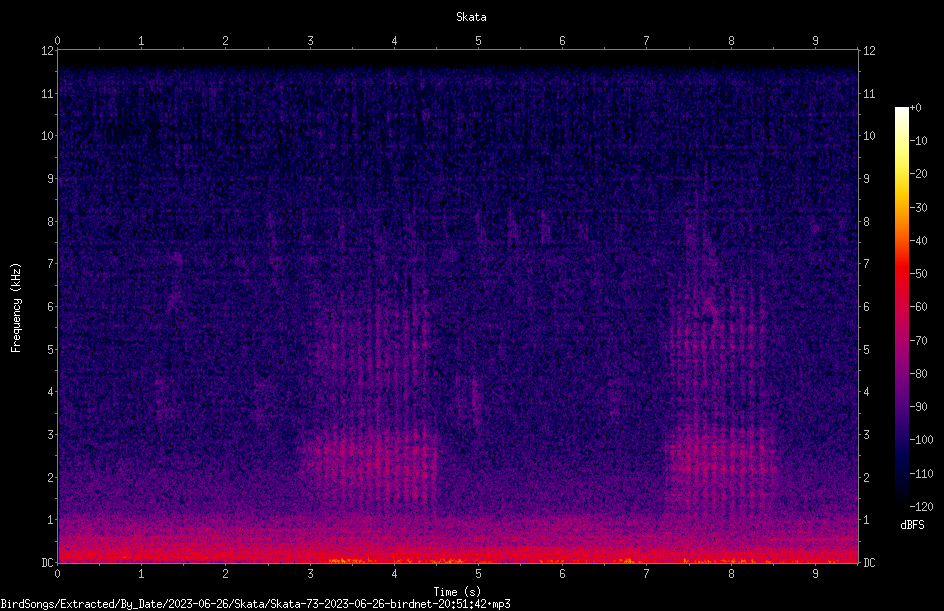Click the "5" label on the top time axis
This screenshot has height=611, width=944.
(x=478, y=40)
